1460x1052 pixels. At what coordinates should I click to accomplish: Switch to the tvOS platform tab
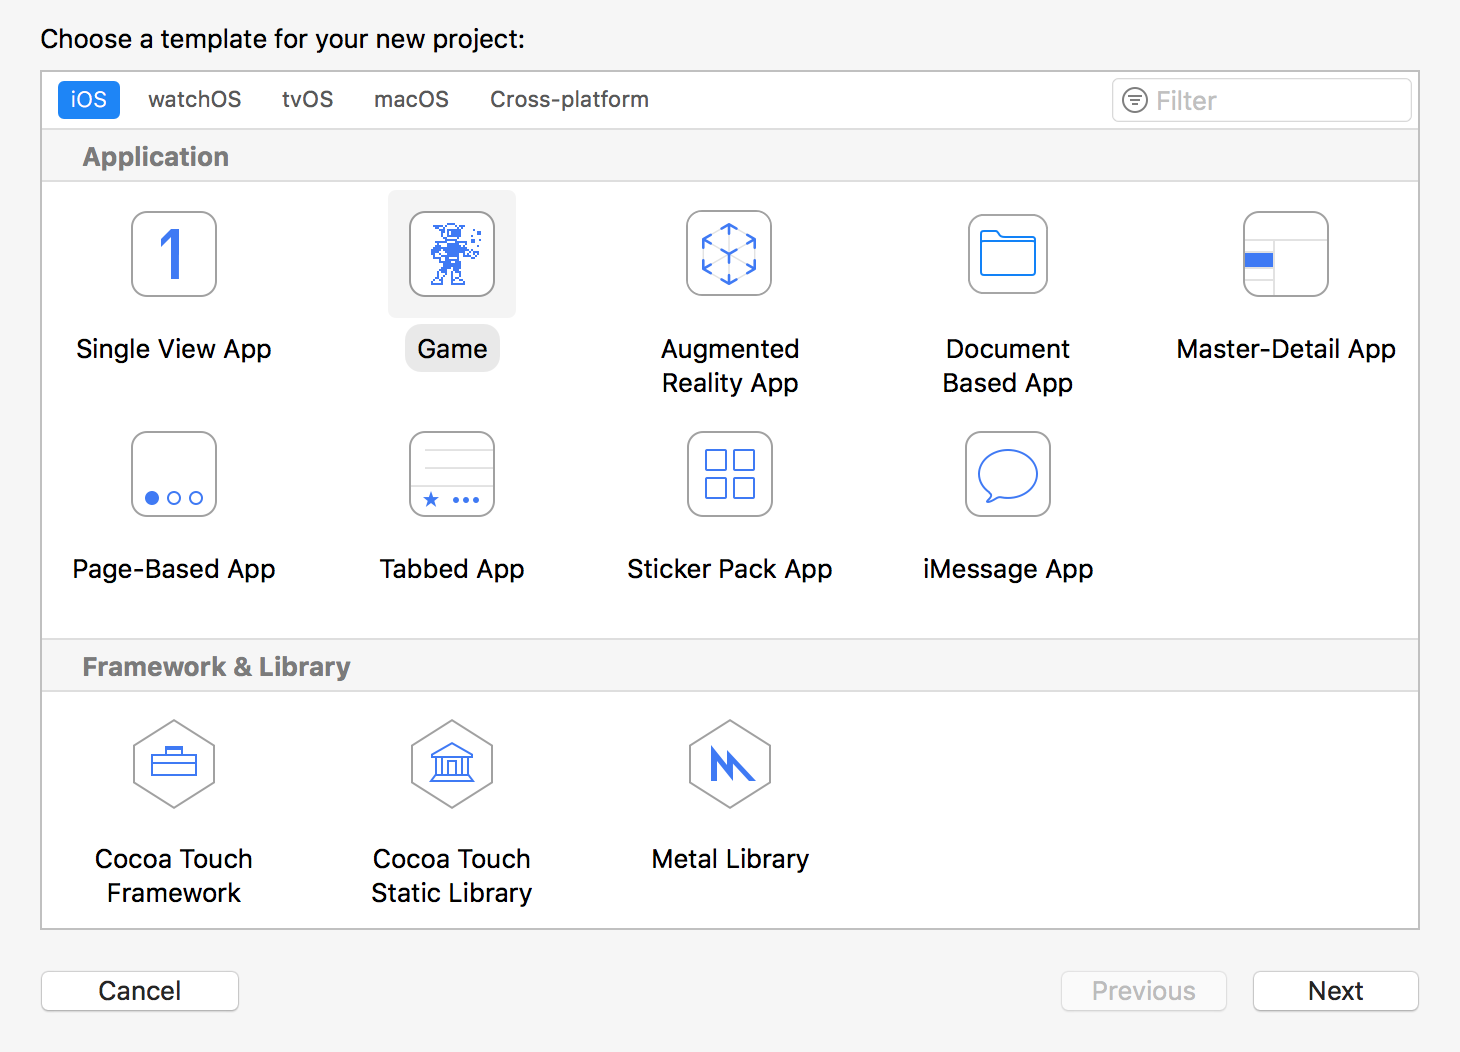pos(307,99)
